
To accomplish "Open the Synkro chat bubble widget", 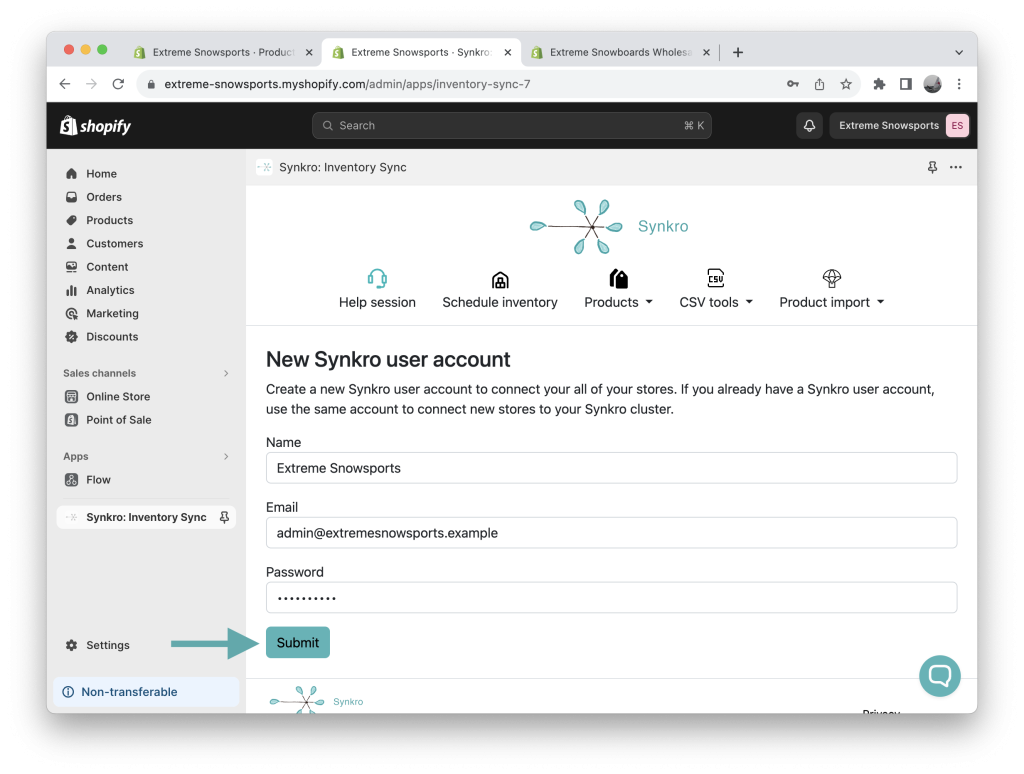I will pyautogui.click(x=939, y=675).
